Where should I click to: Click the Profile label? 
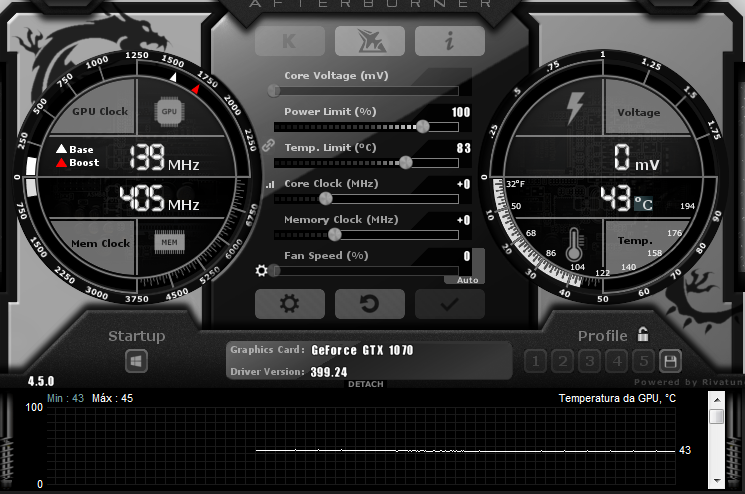[602, 336]
